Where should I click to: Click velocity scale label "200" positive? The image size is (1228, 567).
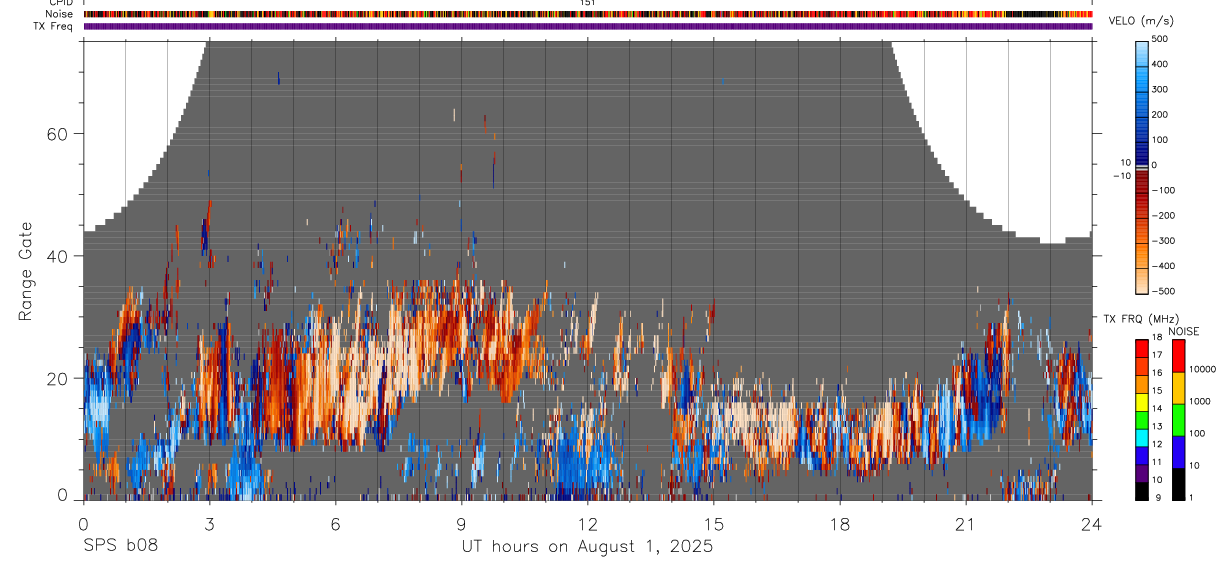point(1161,115)
